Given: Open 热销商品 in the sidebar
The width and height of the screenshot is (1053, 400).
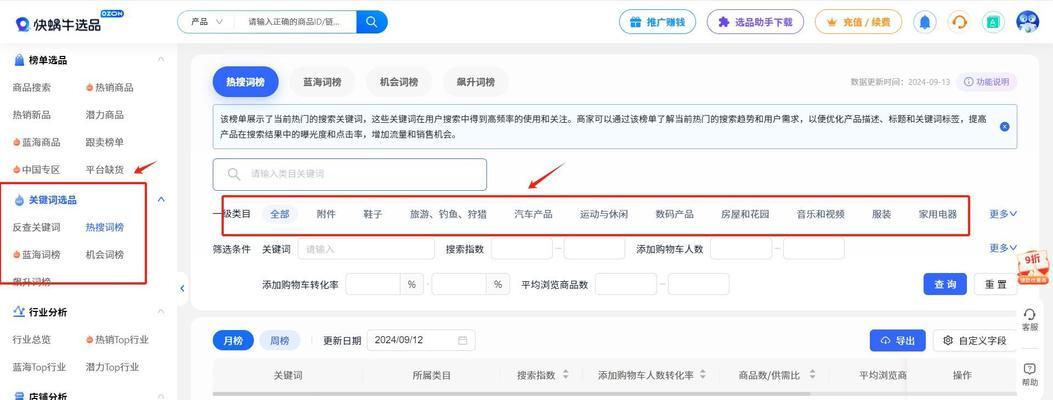Looking at the screenshot, I should point(109,87).
